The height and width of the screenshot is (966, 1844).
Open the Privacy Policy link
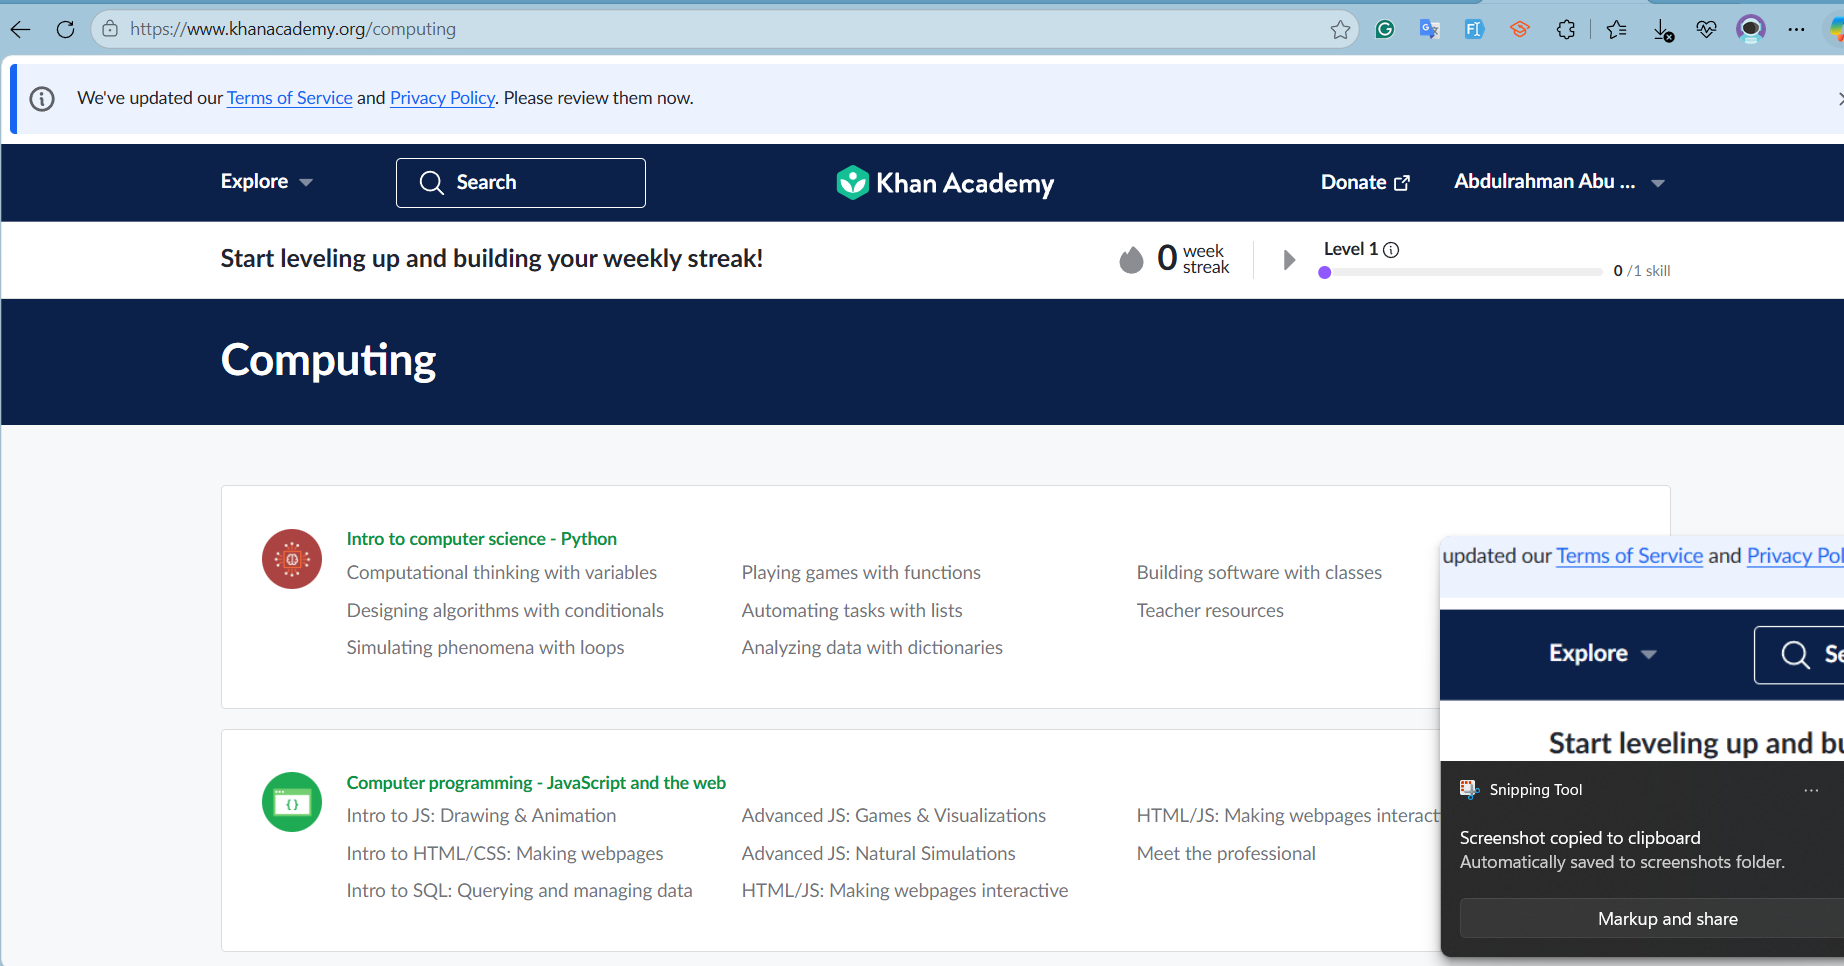click(442, 98)
